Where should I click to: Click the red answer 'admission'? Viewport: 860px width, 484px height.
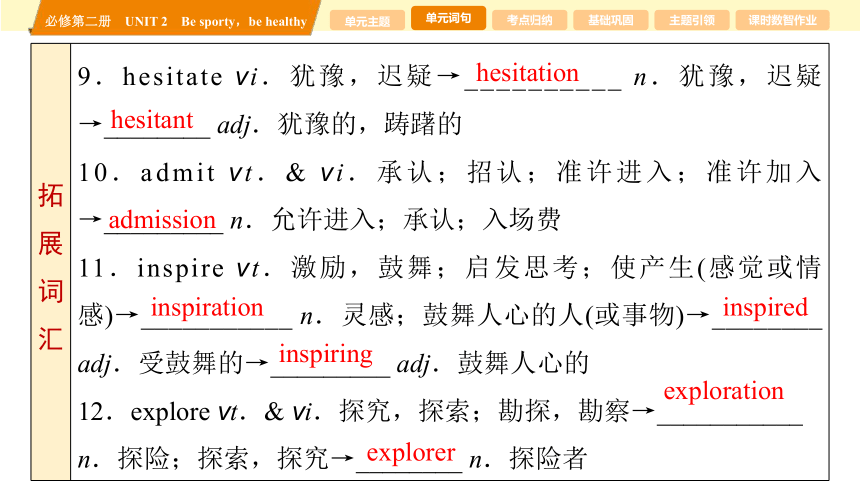click(x=162, y=220)
